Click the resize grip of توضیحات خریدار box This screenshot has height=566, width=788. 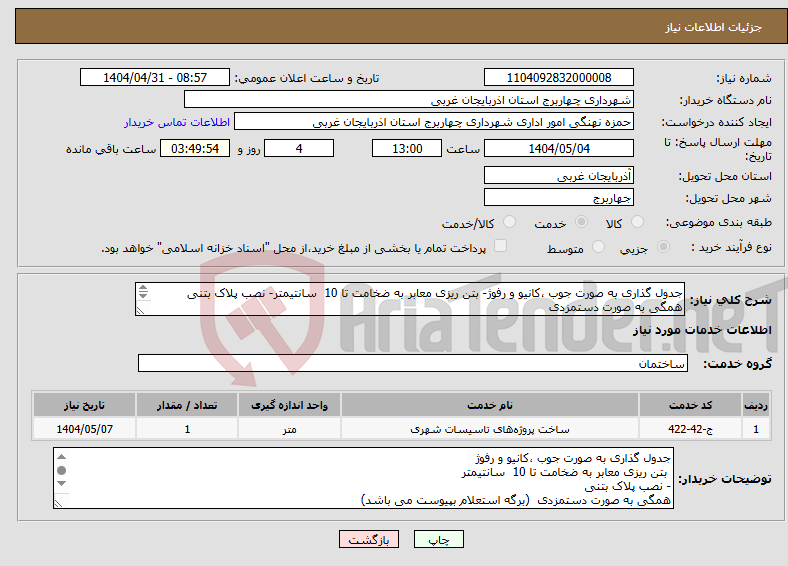point(59,503)
